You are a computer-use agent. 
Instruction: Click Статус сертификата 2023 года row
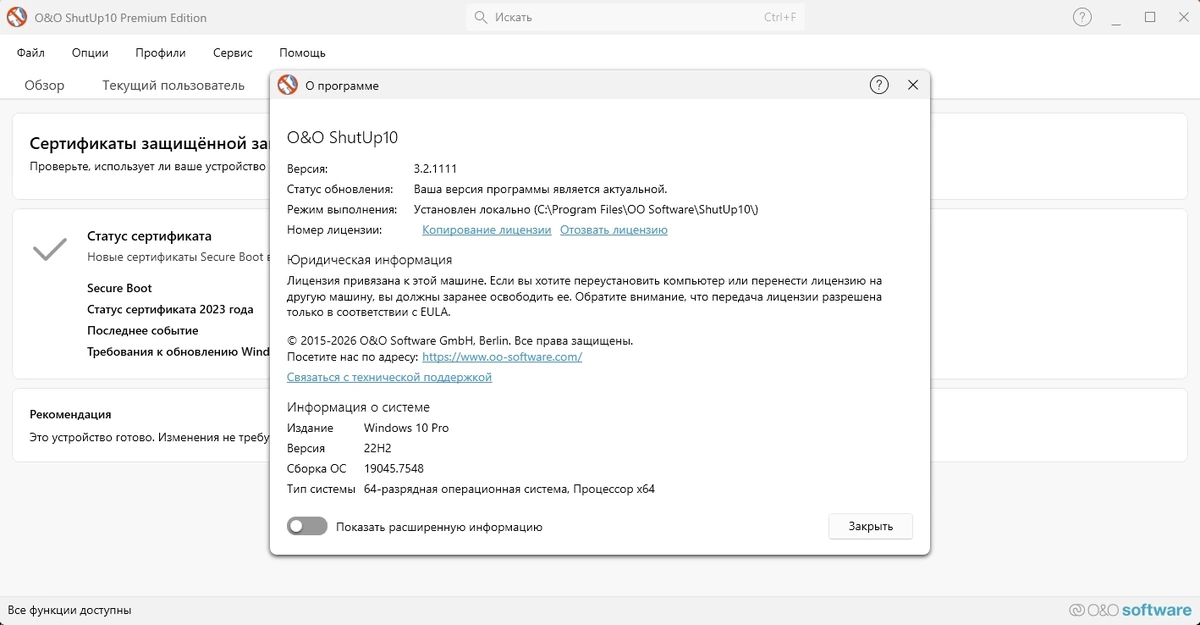pos(170,310)
